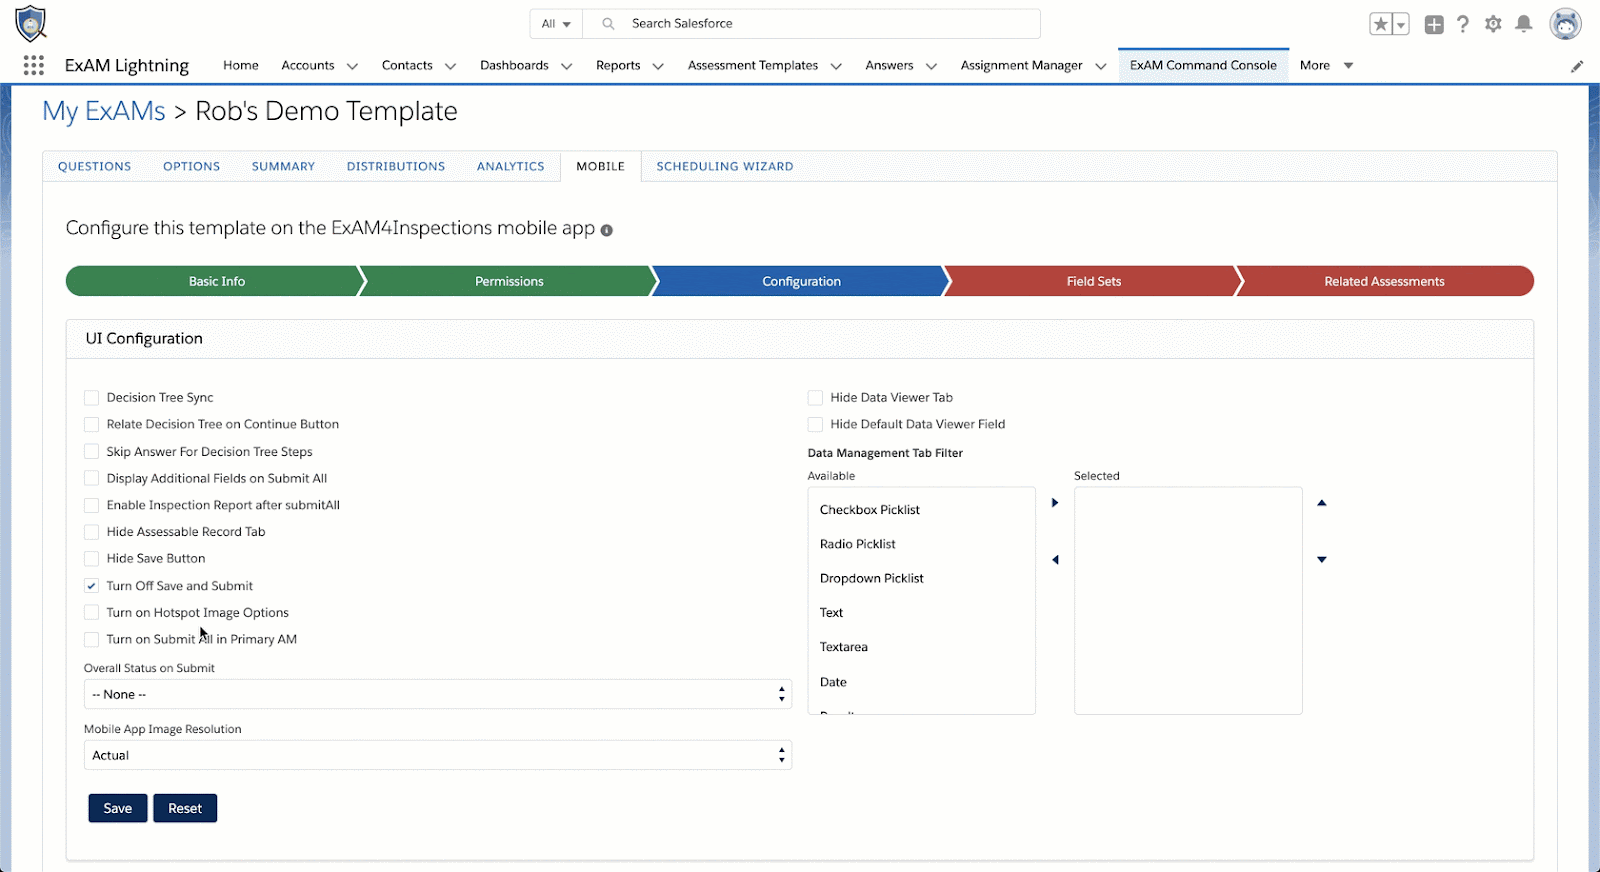Save the UI configuration
The height and width of the screenshot is (872, 1600).
coord(118,809)
